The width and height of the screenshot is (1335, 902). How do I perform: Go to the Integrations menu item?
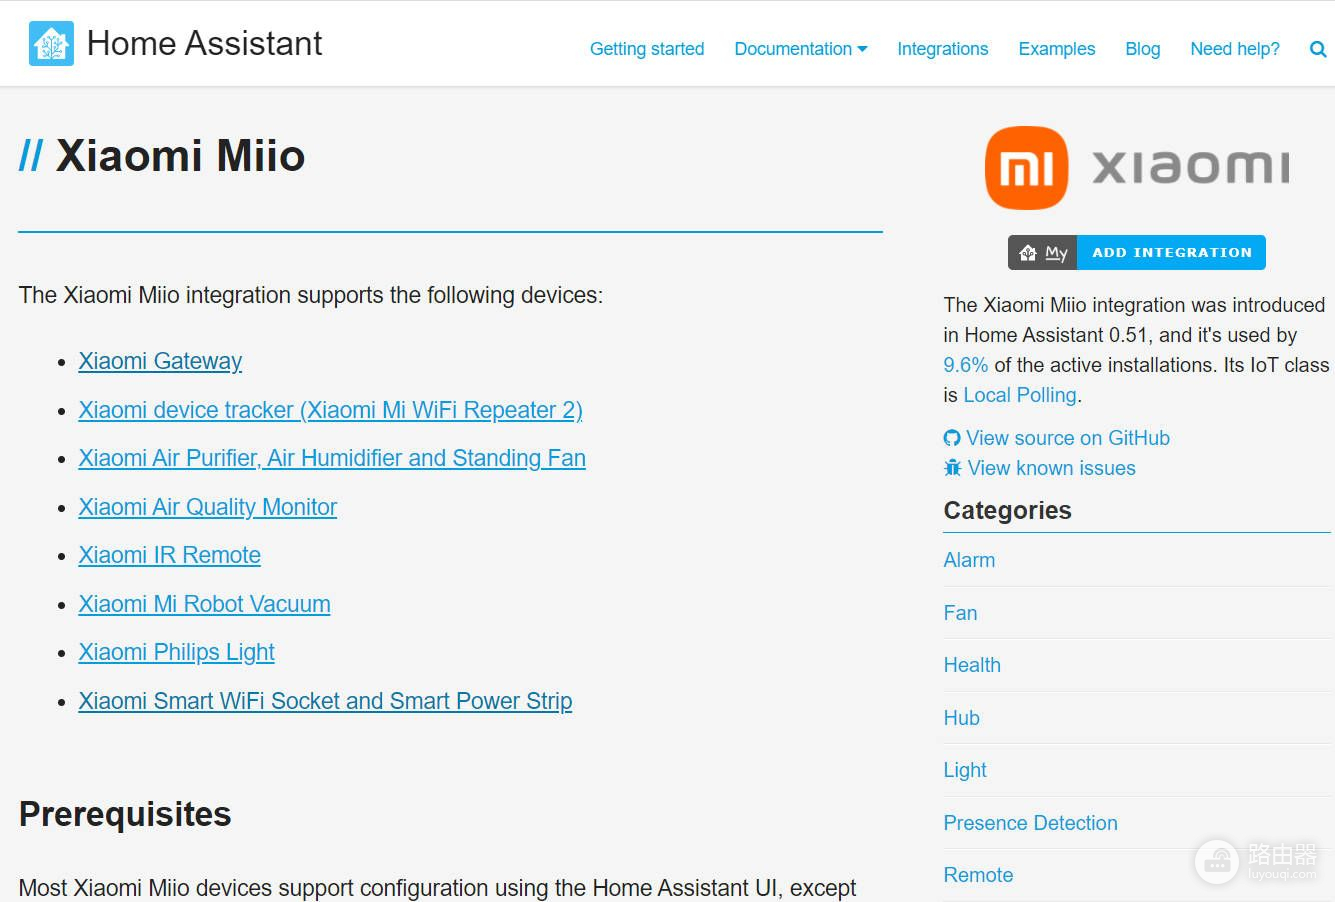click(x=942, y=49)
